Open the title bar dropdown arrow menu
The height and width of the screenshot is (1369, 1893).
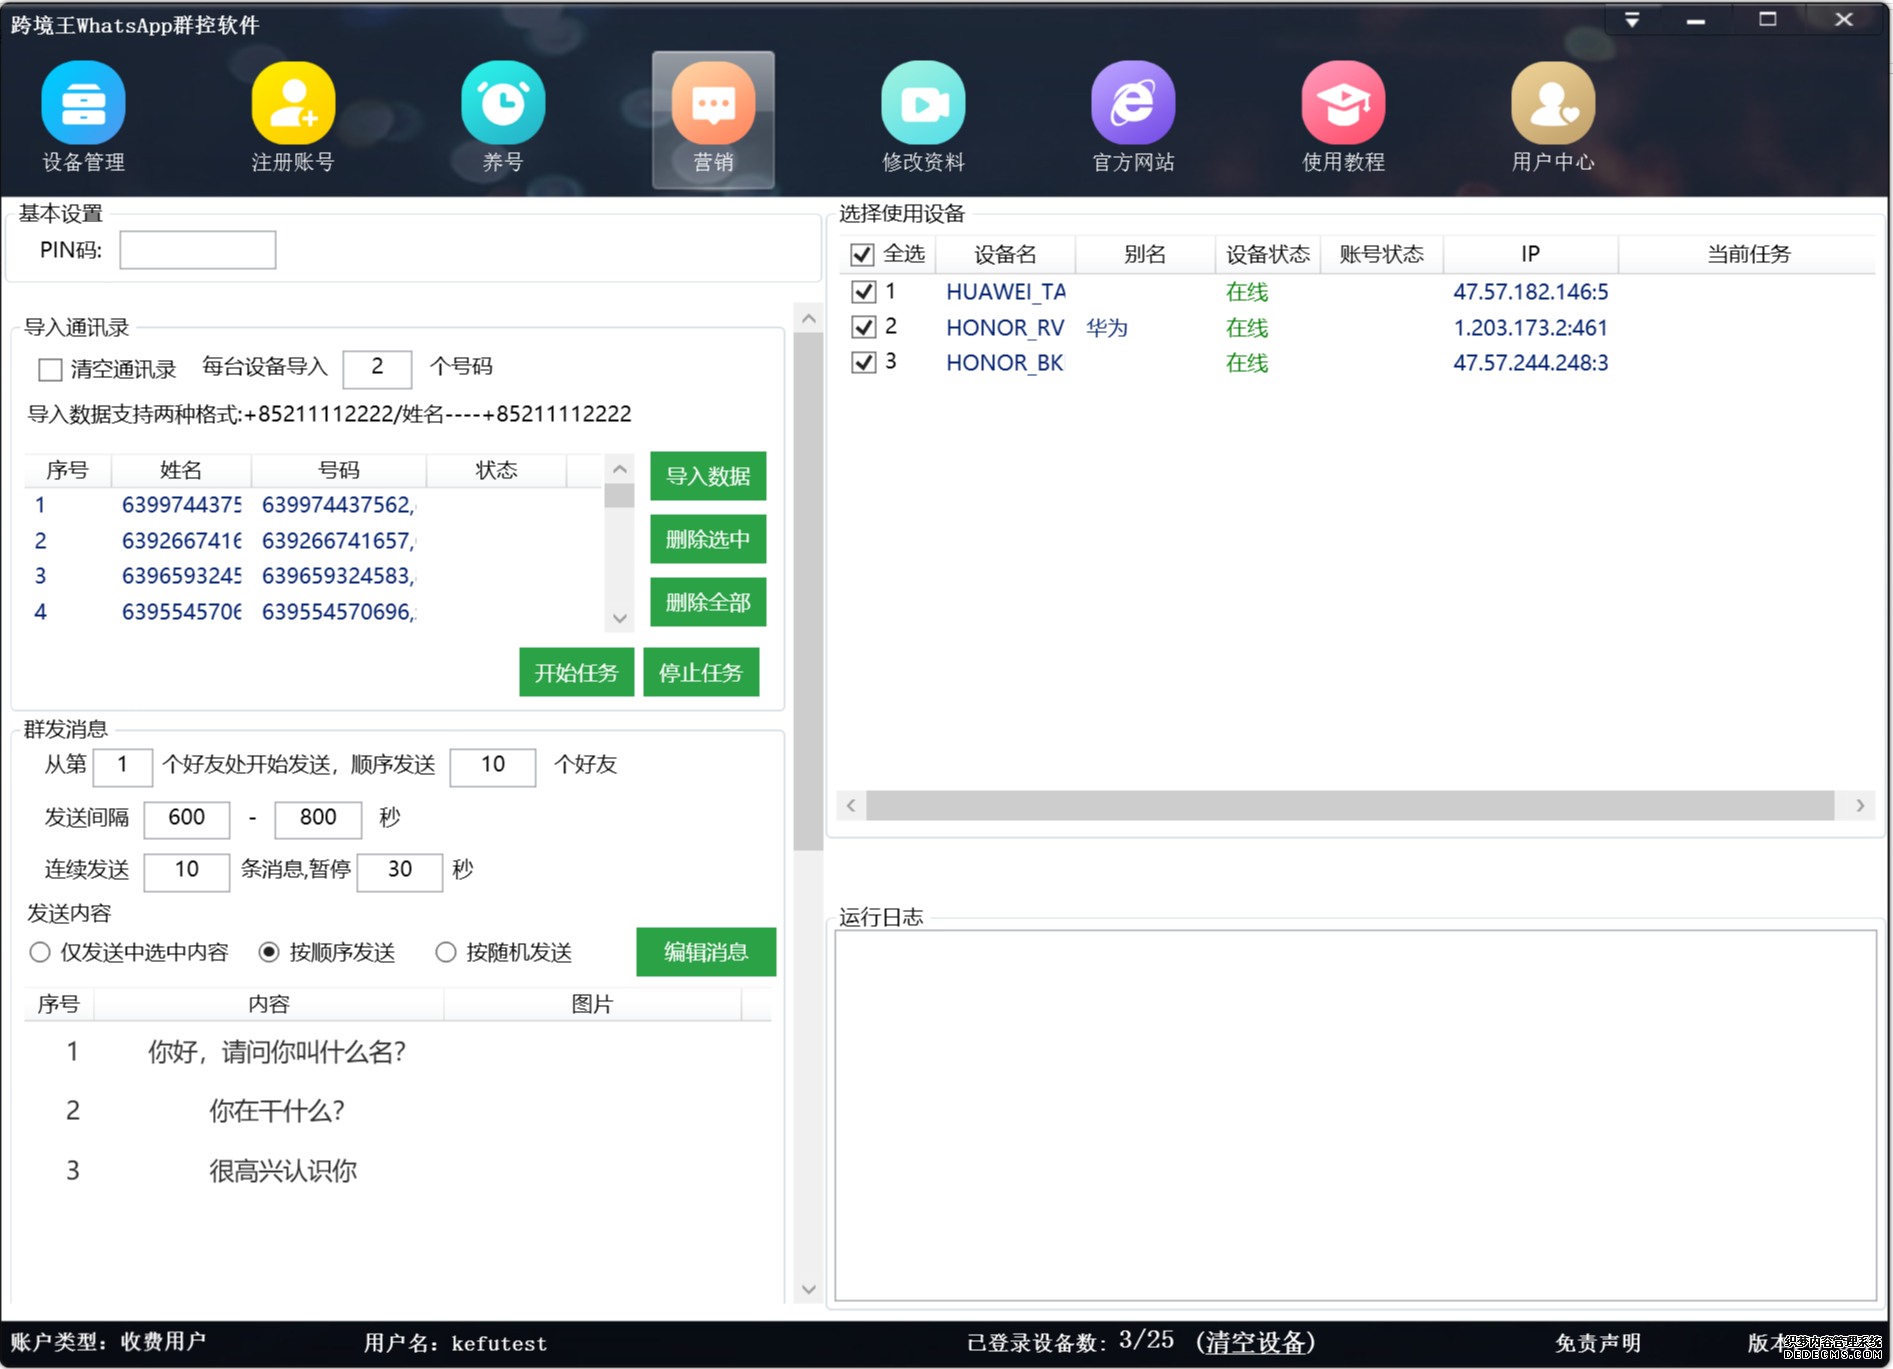[1633, 19]
